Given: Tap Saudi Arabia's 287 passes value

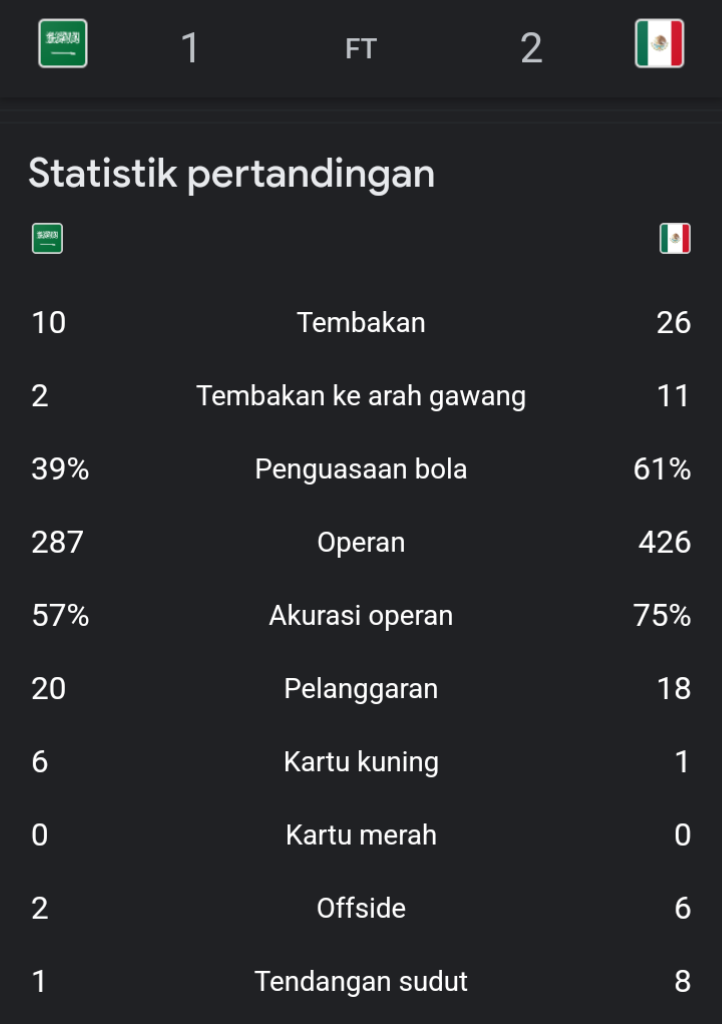Looking at the screenshot, I should 58,542.
